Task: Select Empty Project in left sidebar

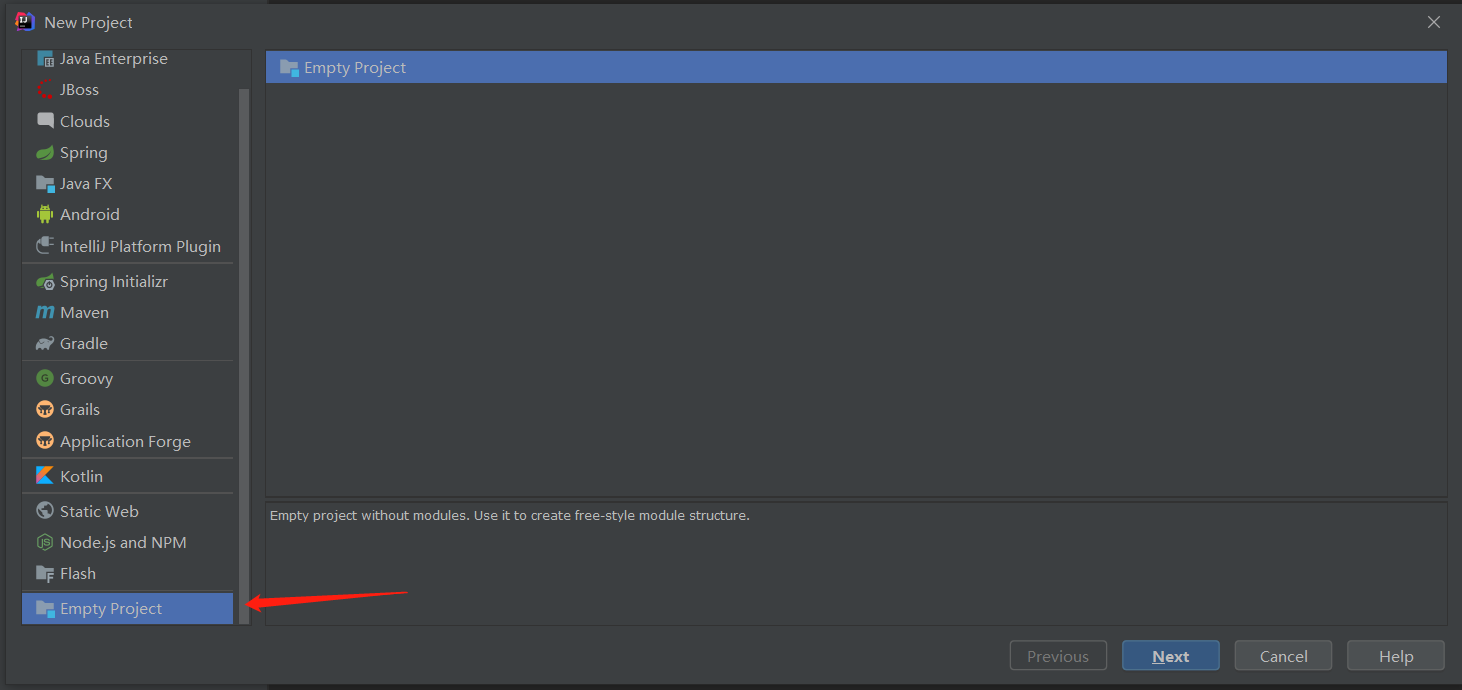Action: pos(128,609)
